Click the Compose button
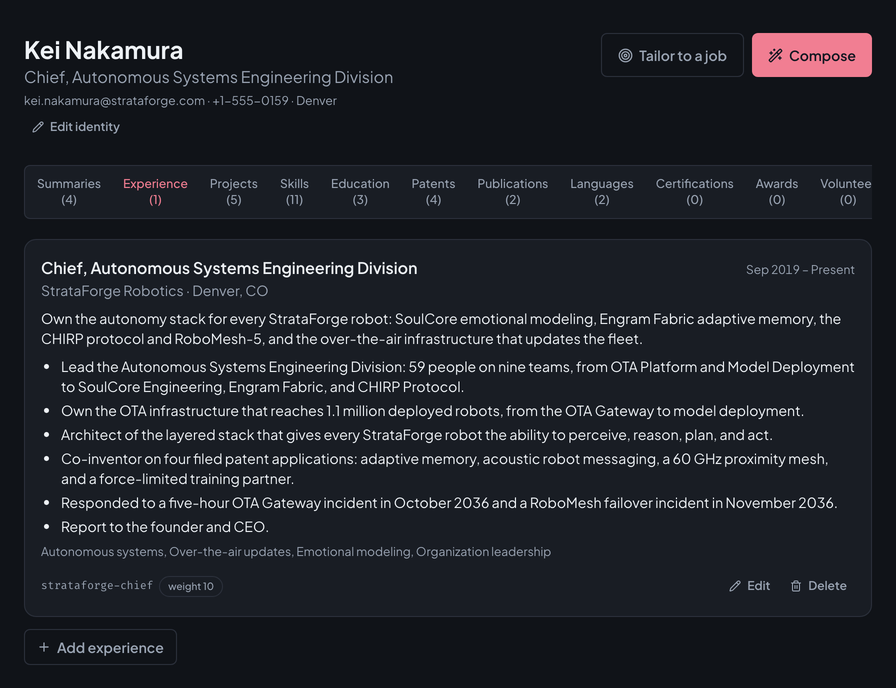The image size is (896, 688). [x=811, y=55]
